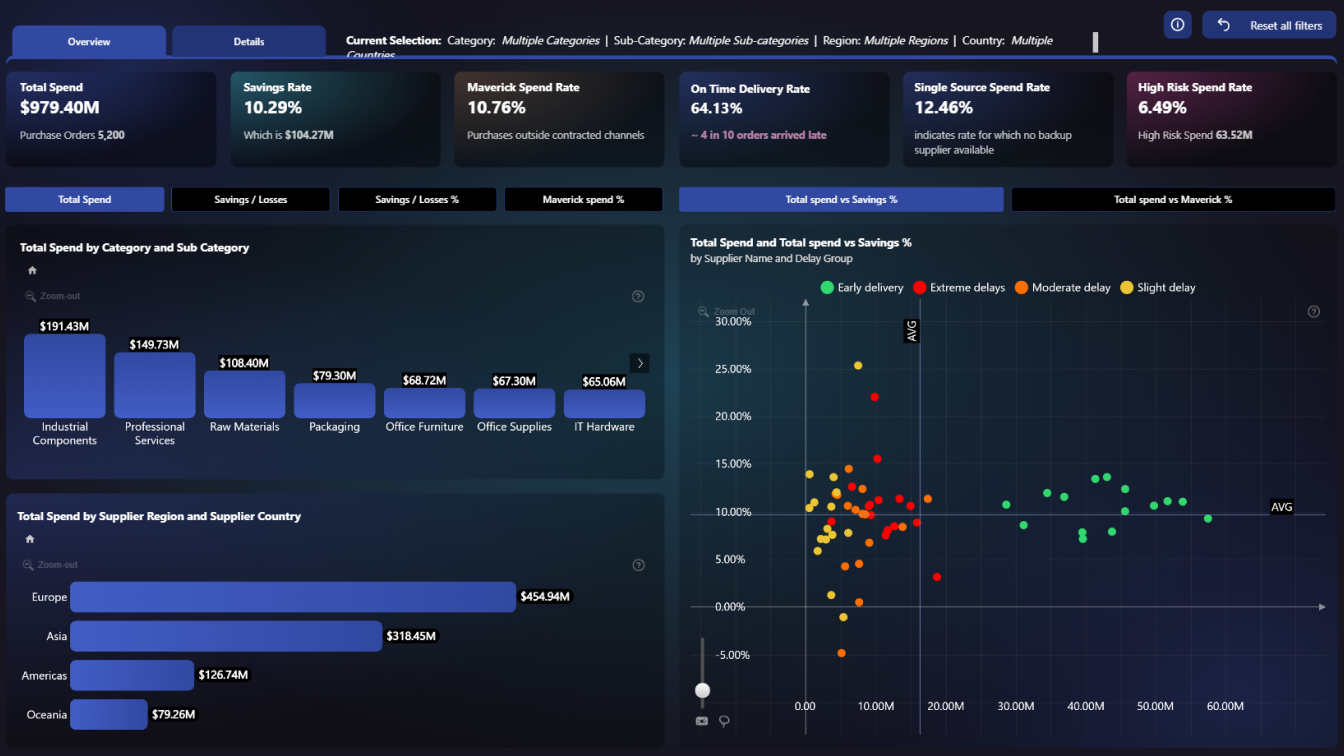Click the home icon in the Category chart

(x=32, y=270)
